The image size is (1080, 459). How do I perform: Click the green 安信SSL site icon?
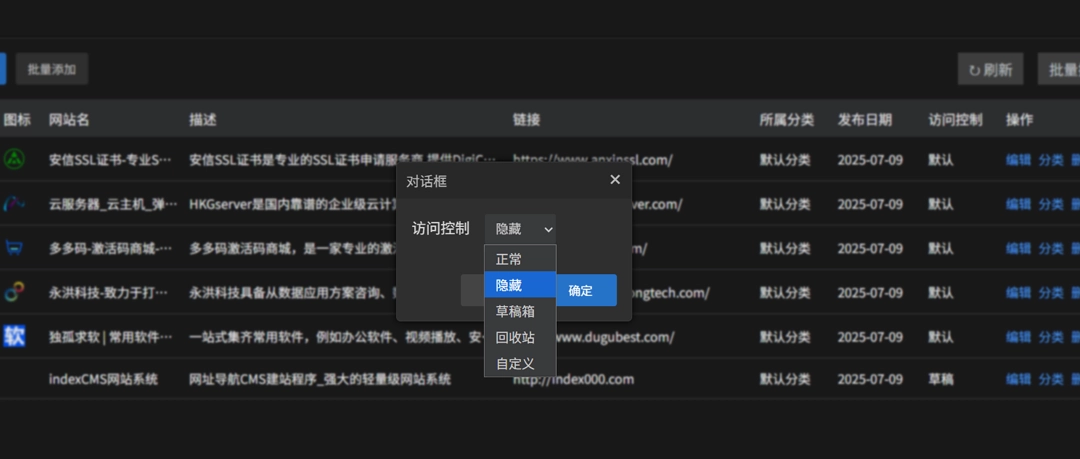pyautogui.click(x=14, y=159)
